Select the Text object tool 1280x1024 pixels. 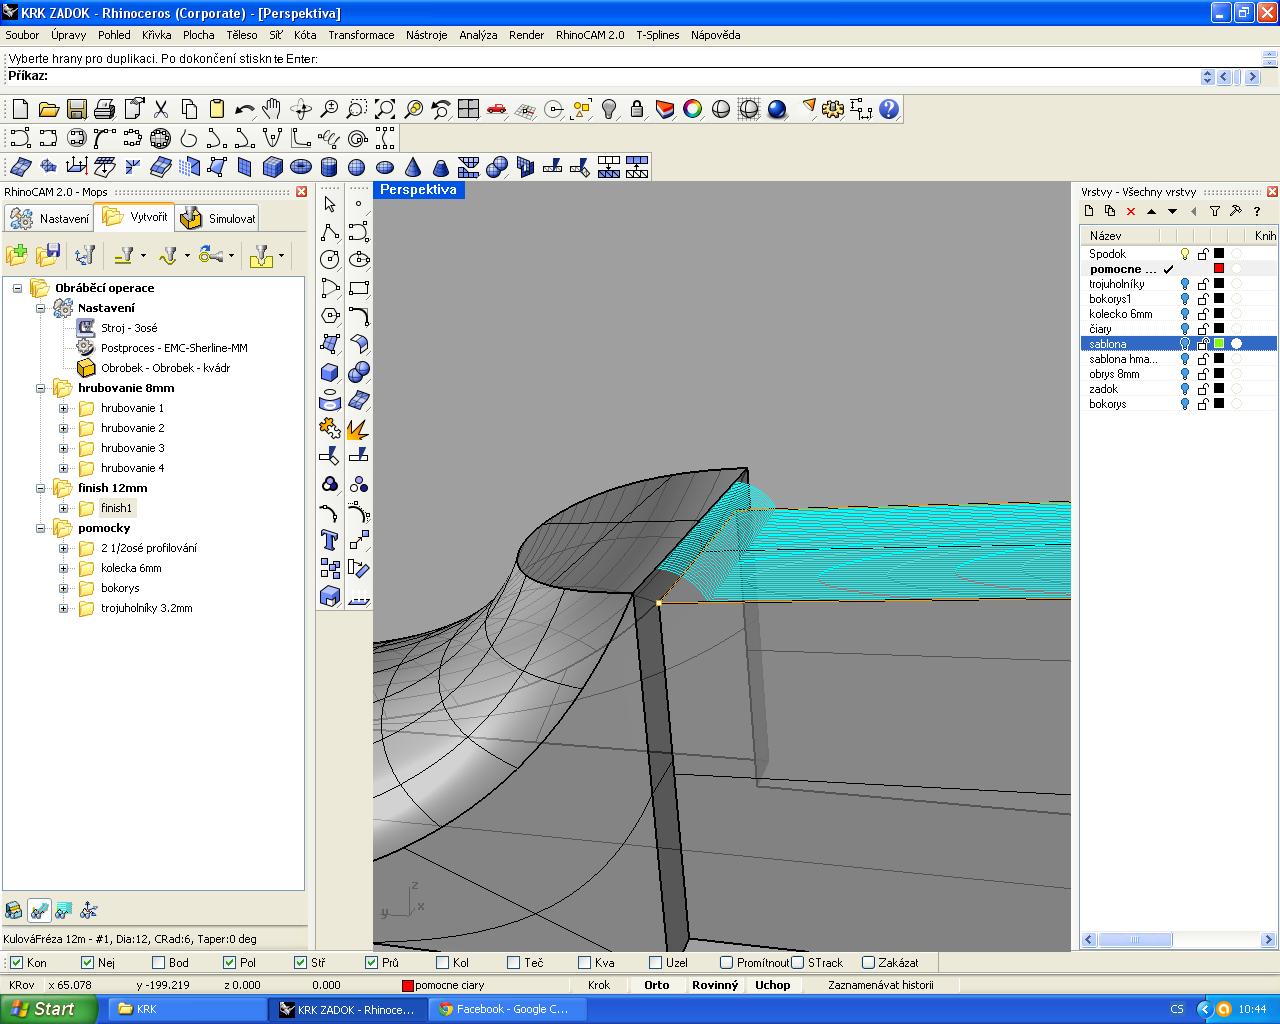[x=330, y=541]
